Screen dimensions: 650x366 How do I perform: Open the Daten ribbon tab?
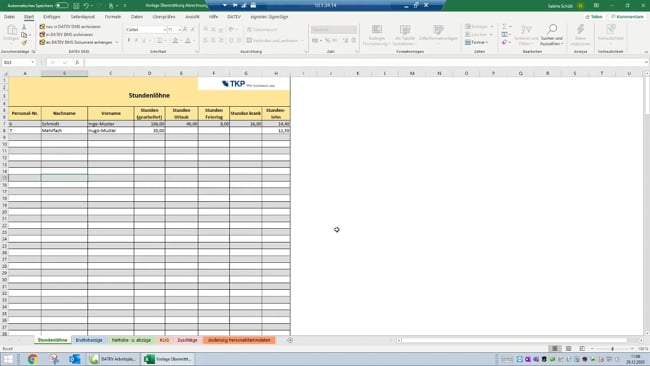[137, 17]
